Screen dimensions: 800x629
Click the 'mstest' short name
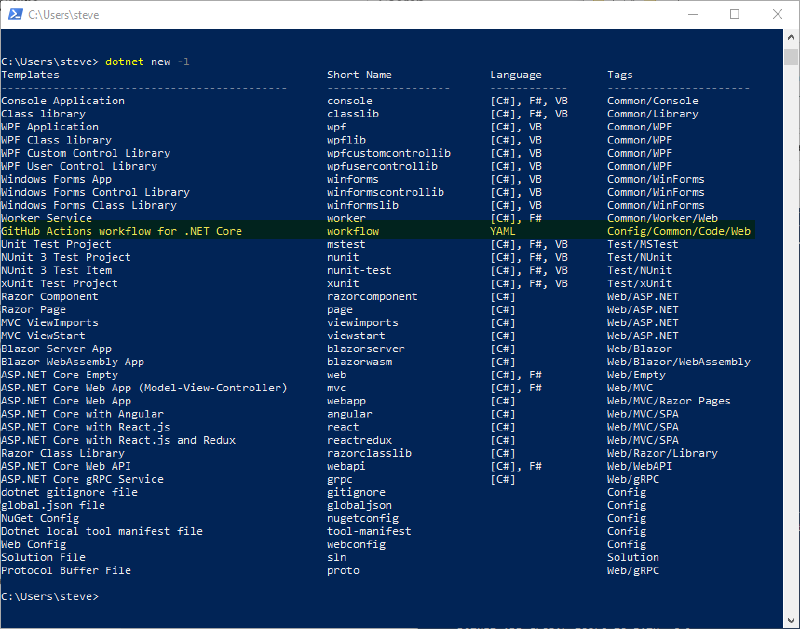(346, 244)
